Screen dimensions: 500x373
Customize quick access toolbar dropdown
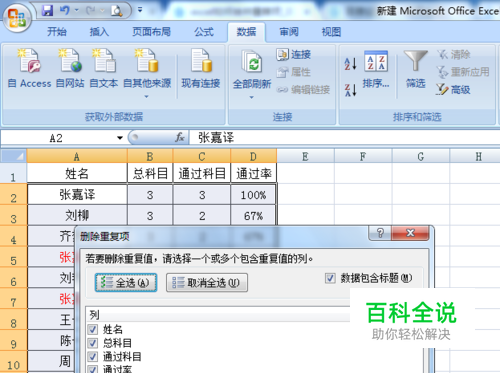140,10
